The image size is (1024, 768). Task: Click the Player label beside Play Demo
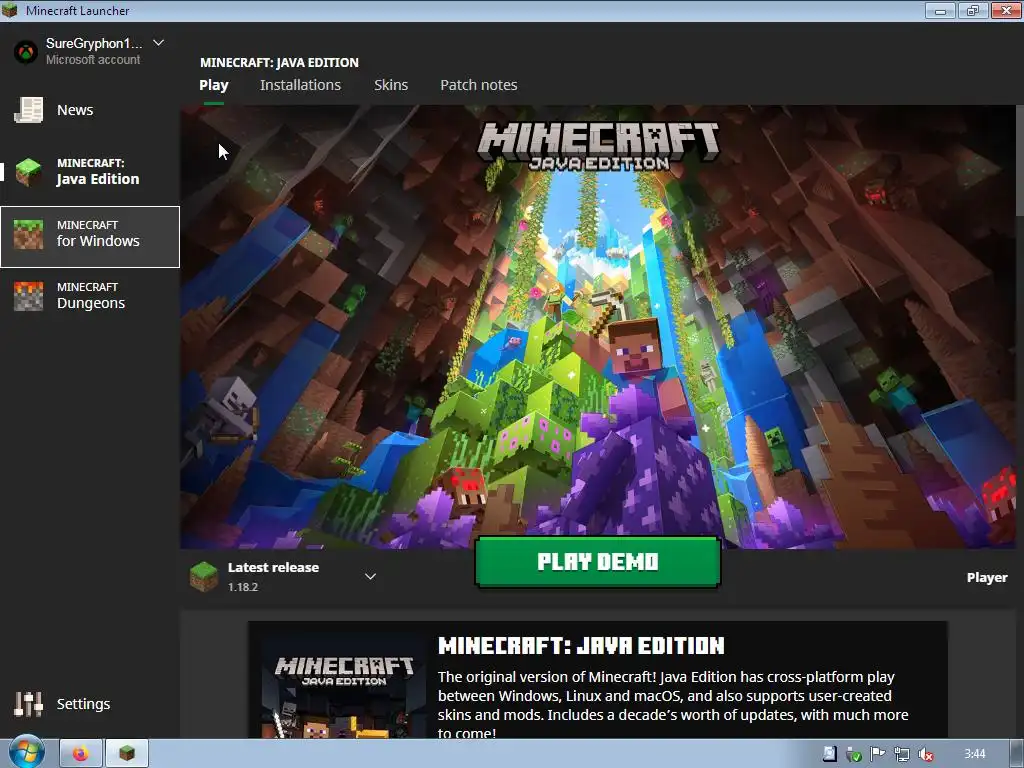(987, 577)
